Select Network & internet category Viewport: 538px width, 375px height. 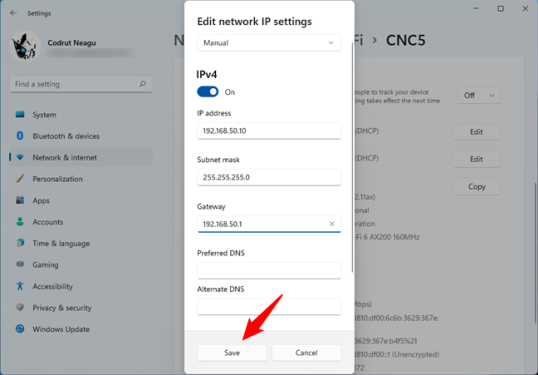[81, 157]
